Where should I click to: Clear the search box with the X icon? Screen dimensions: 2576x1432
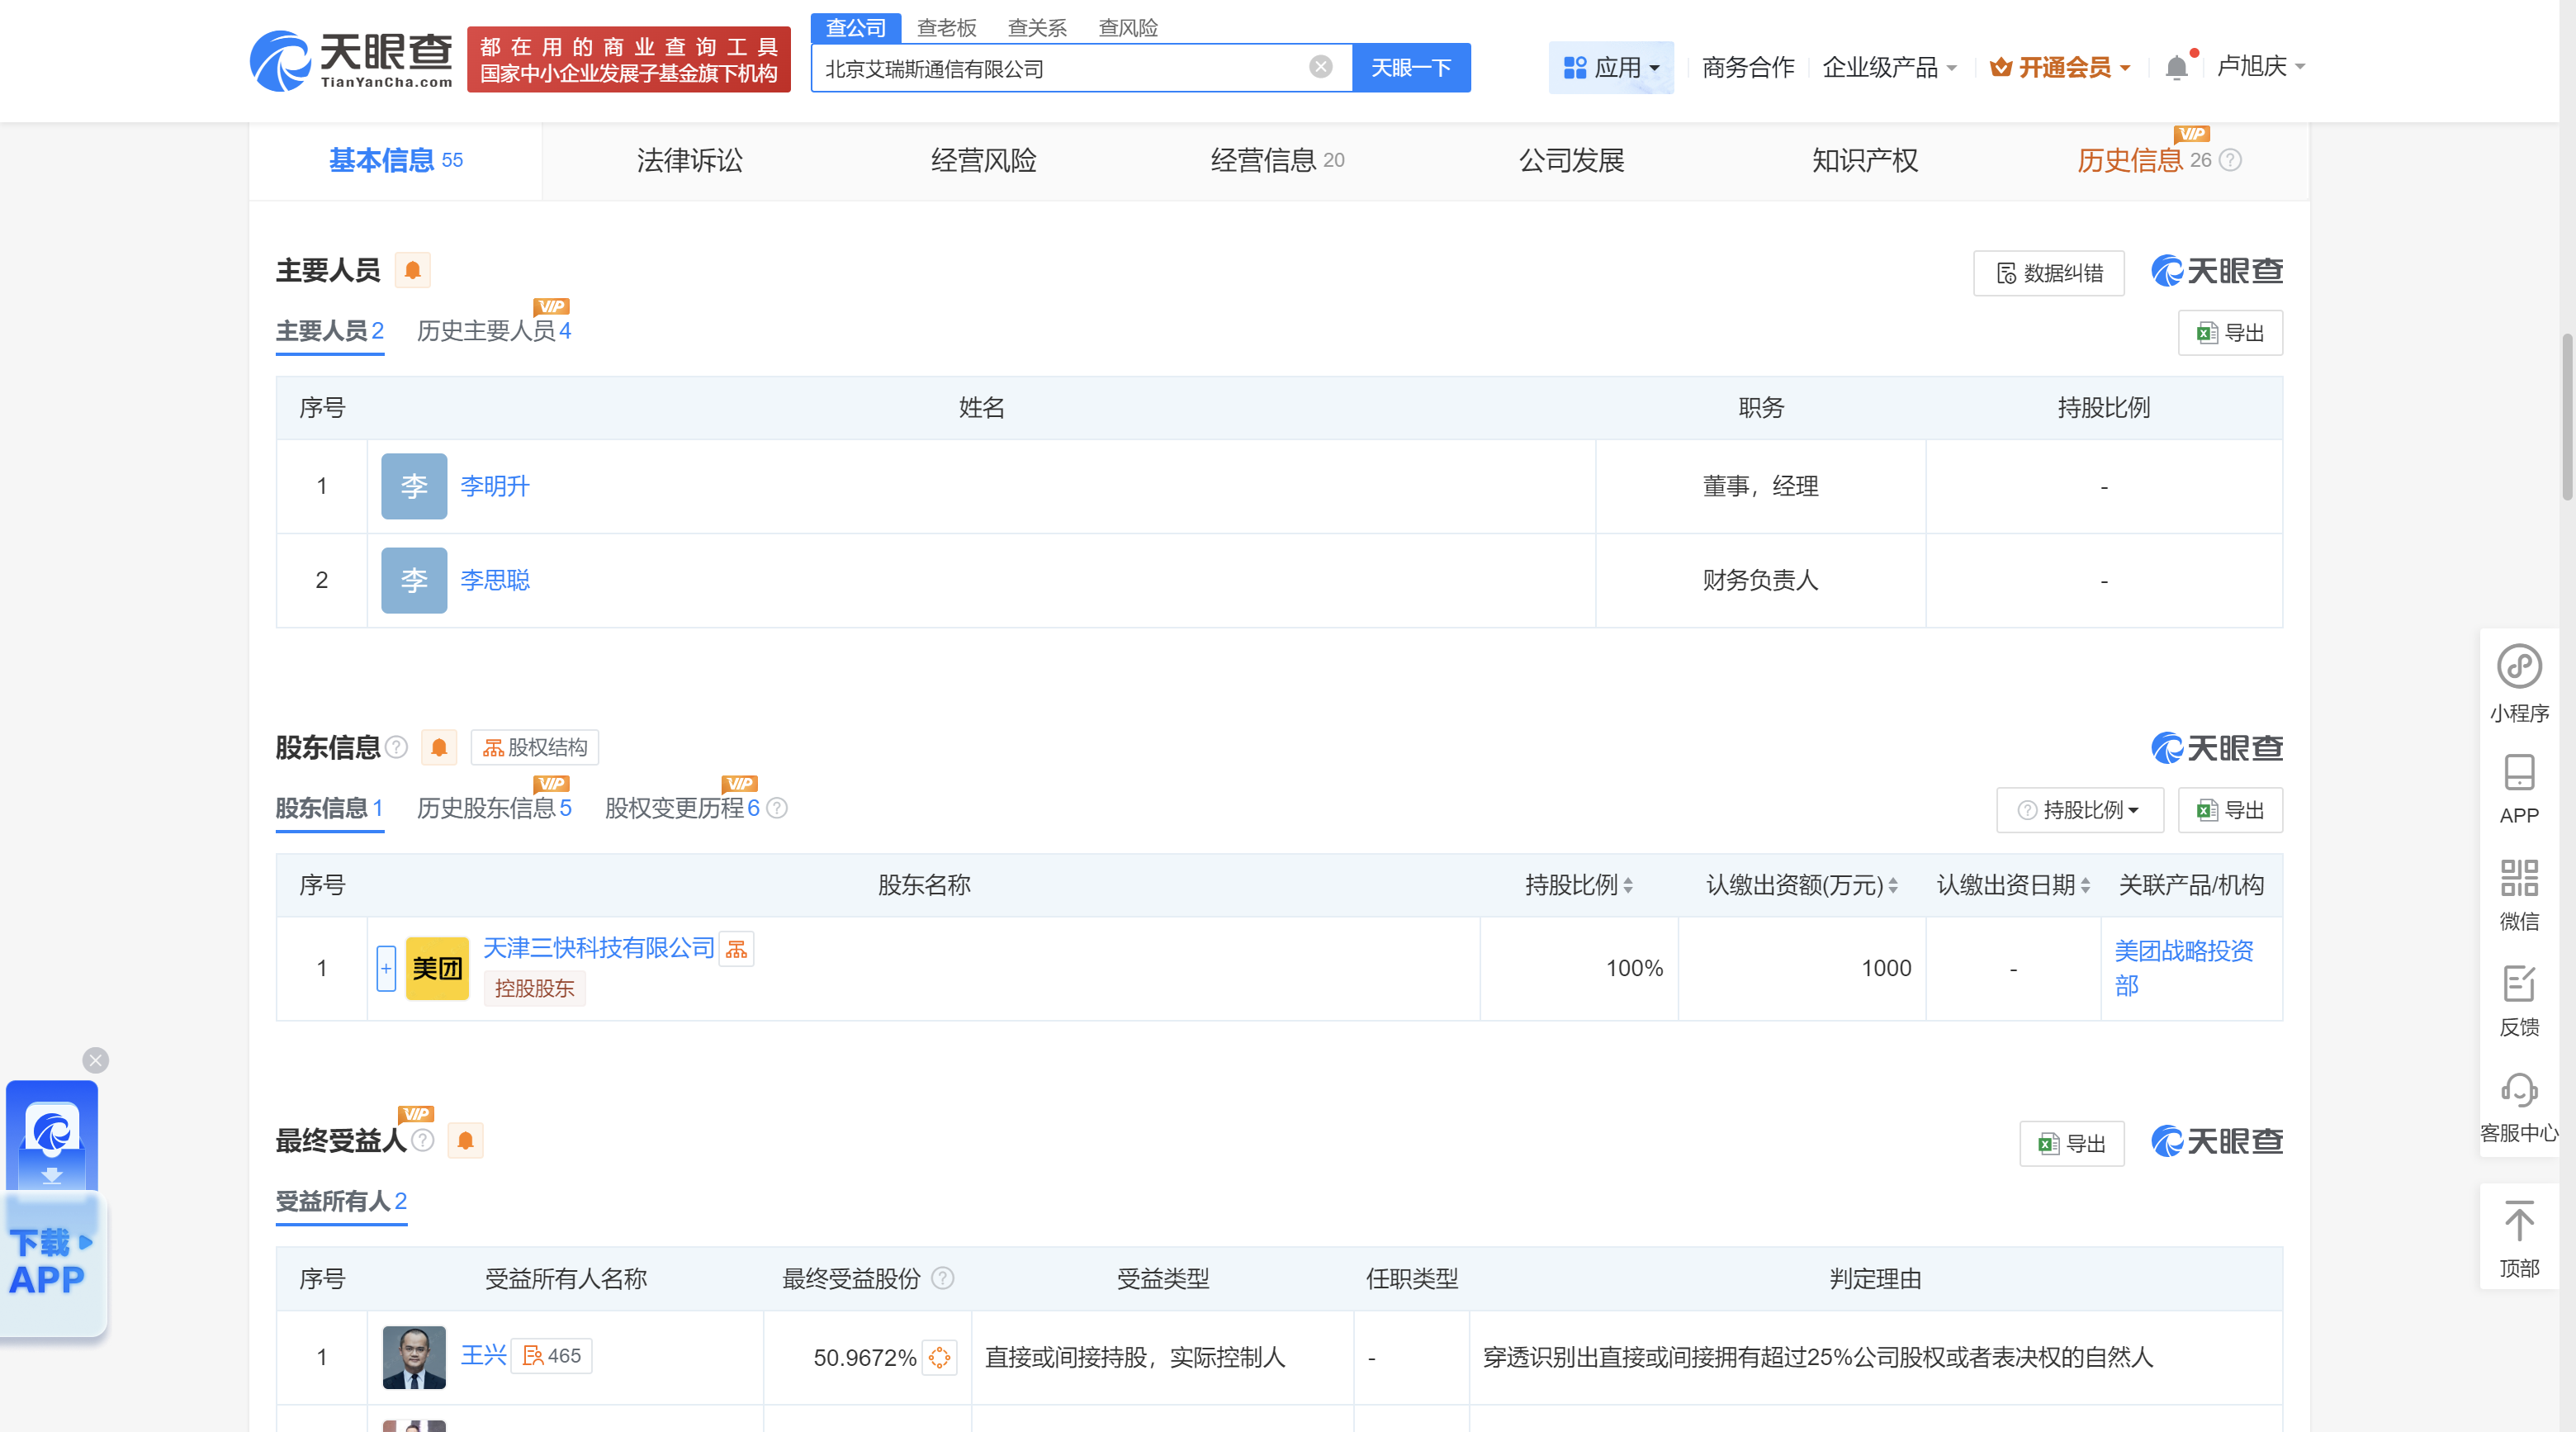point(1322,67)
